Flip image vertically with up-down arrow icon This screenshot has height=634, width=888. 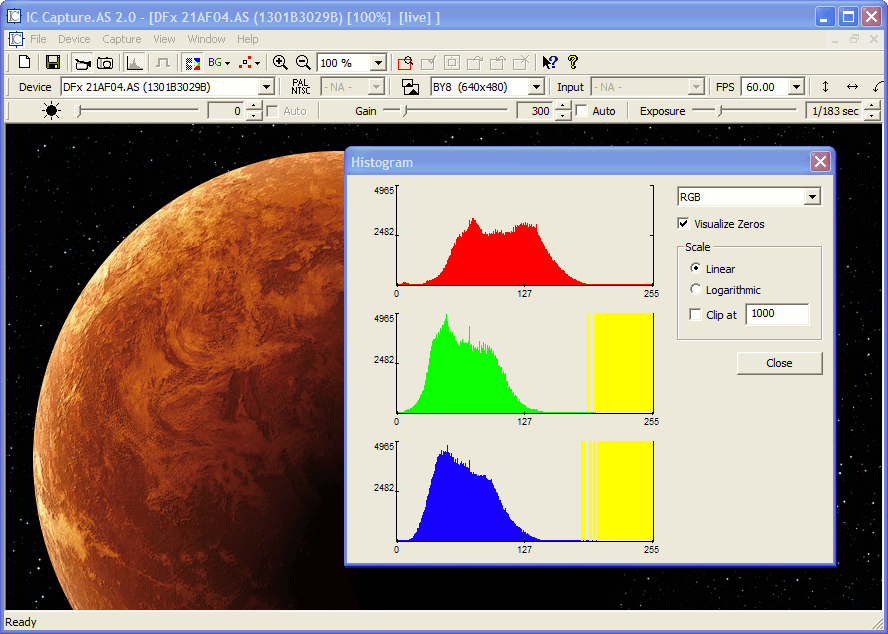[825, 87]
